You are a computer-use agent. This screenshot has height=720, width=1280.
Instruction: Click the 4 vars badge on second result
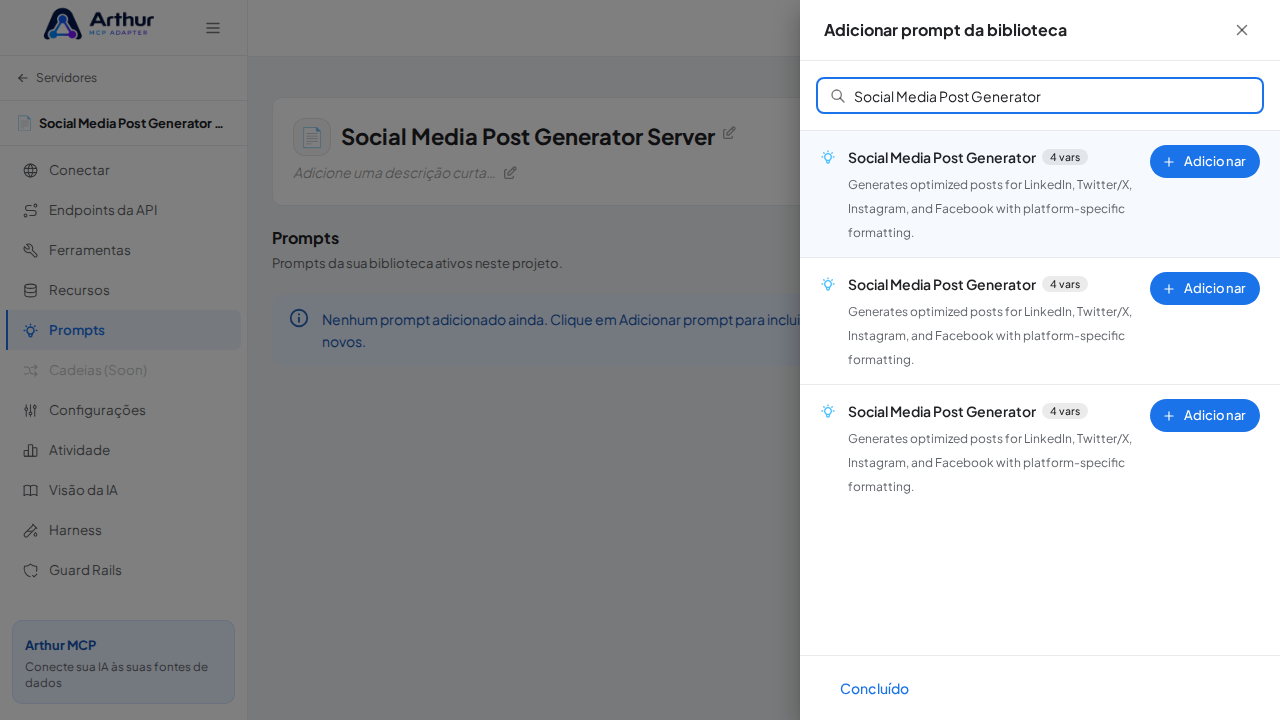coord(1065,284)
